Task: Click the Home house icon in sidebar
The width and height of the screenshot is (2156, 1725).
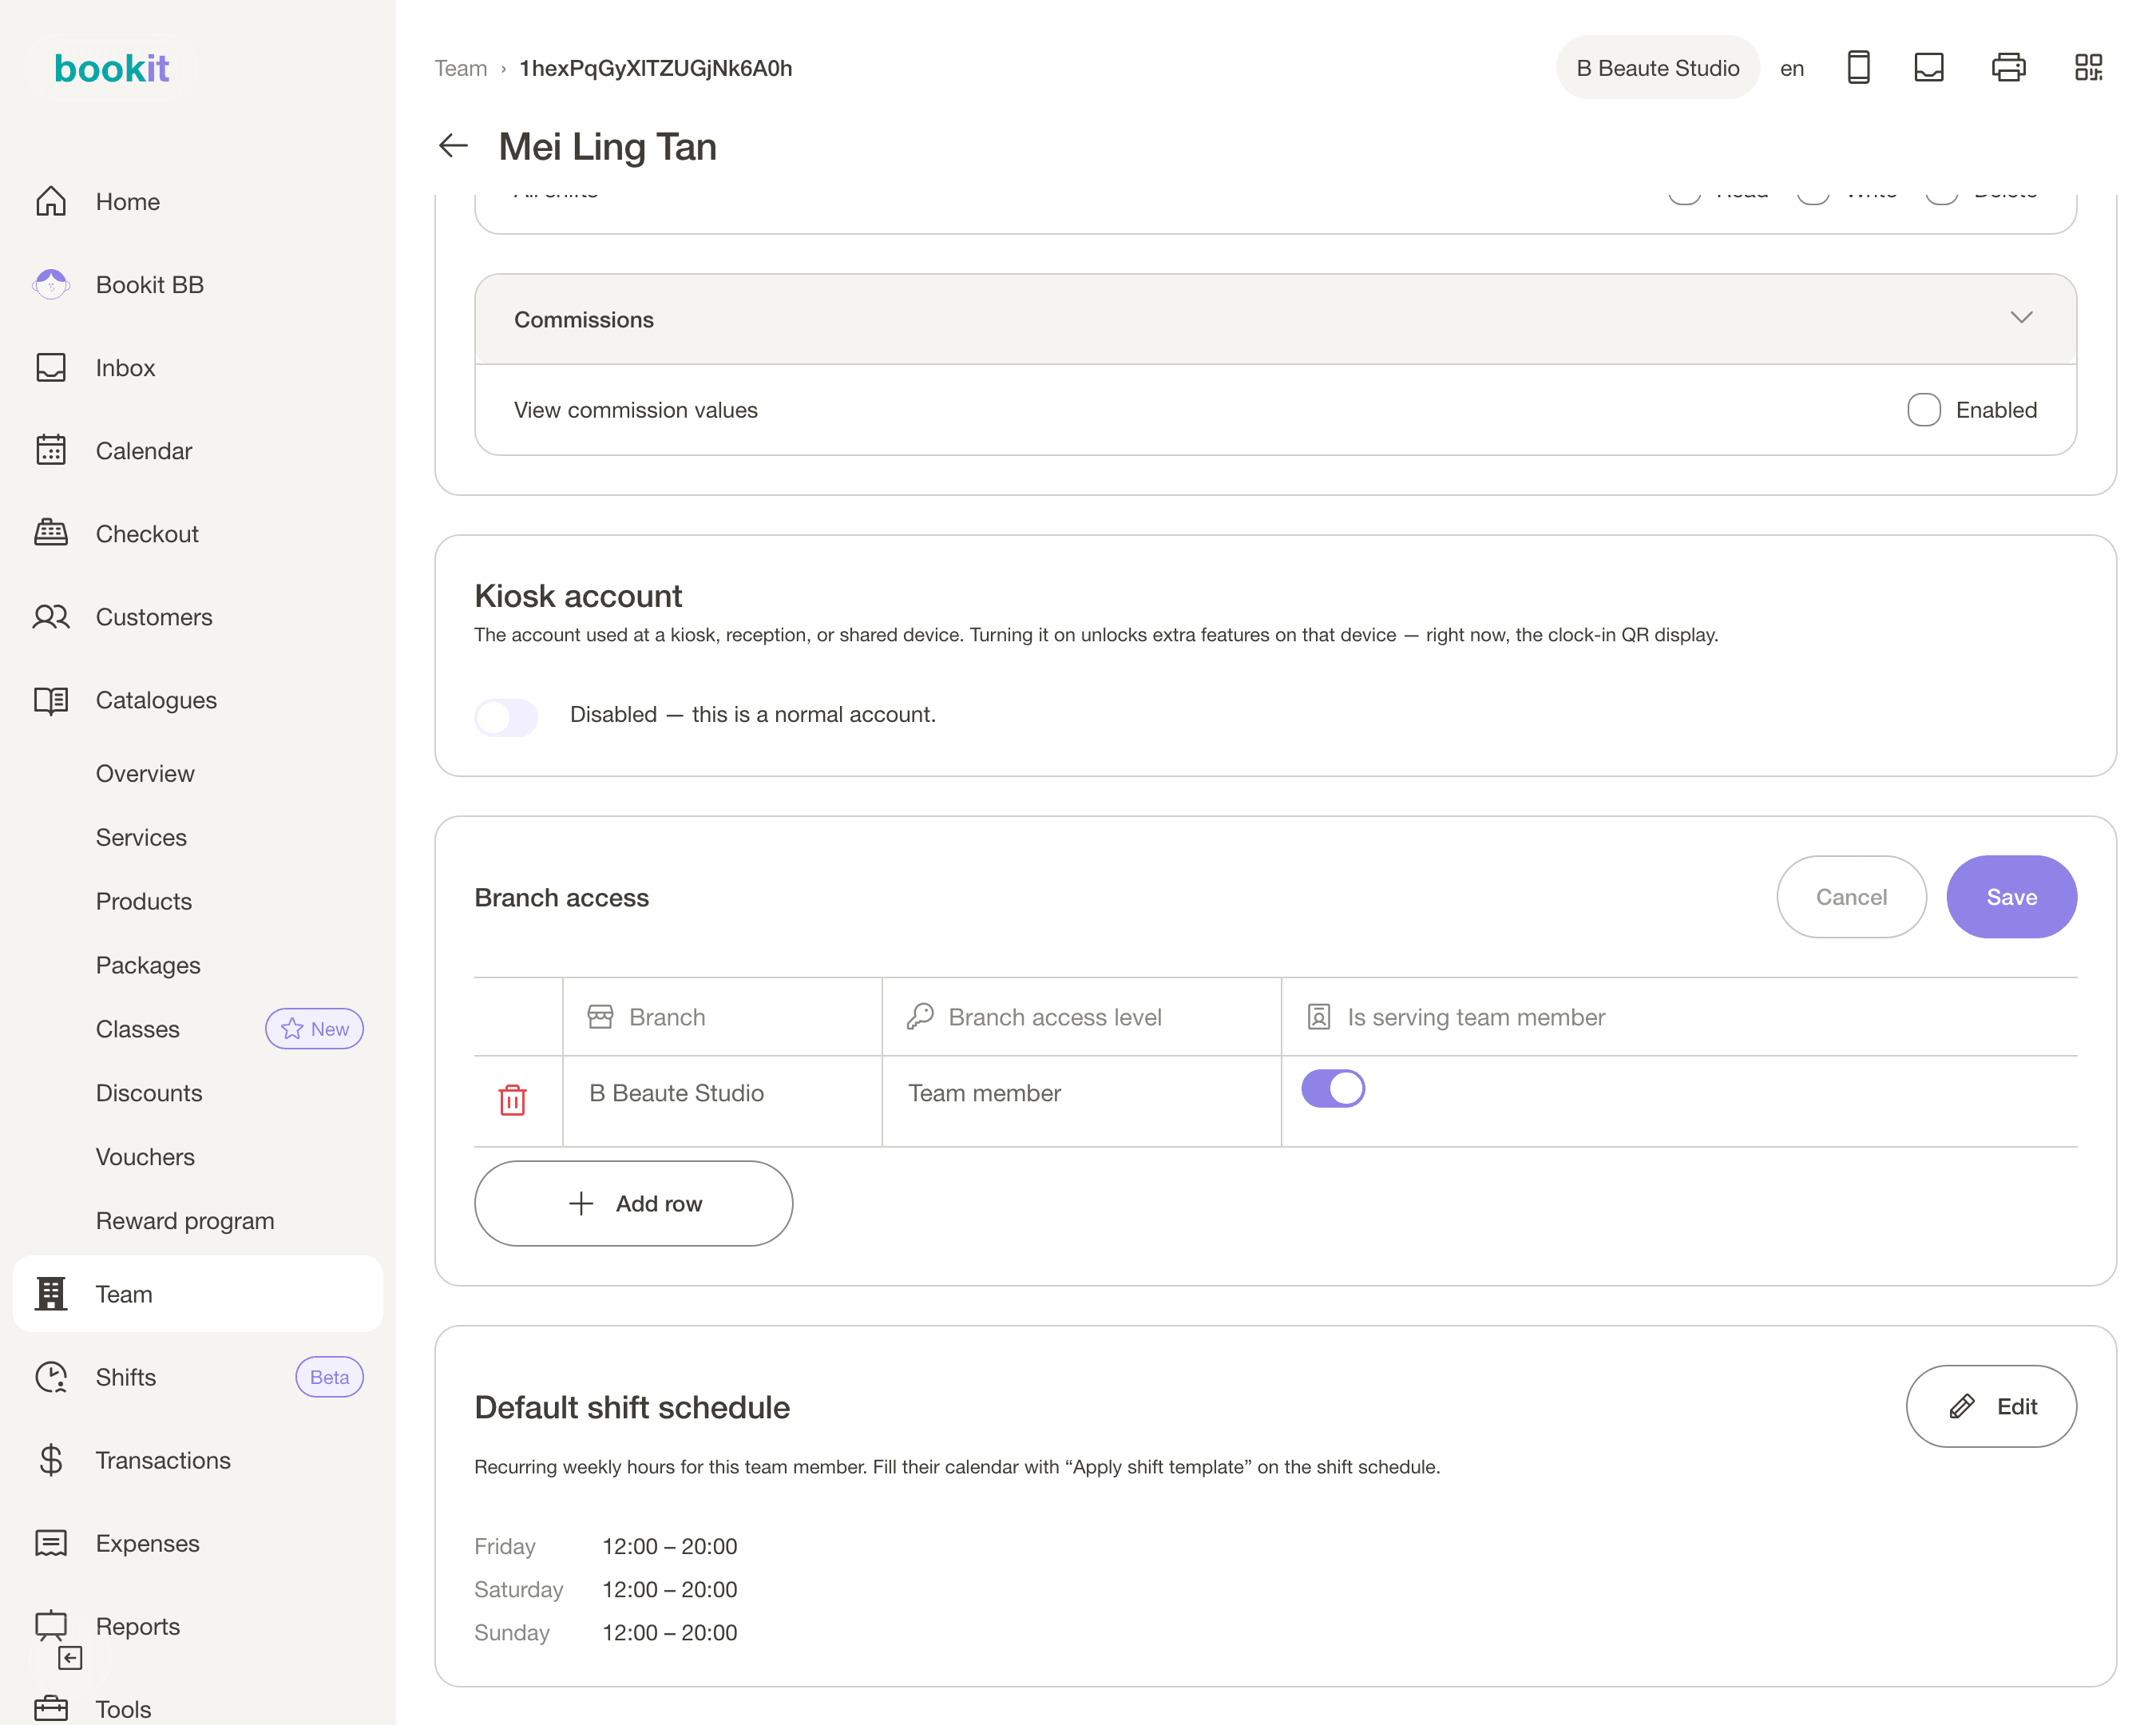Action: 51,201
